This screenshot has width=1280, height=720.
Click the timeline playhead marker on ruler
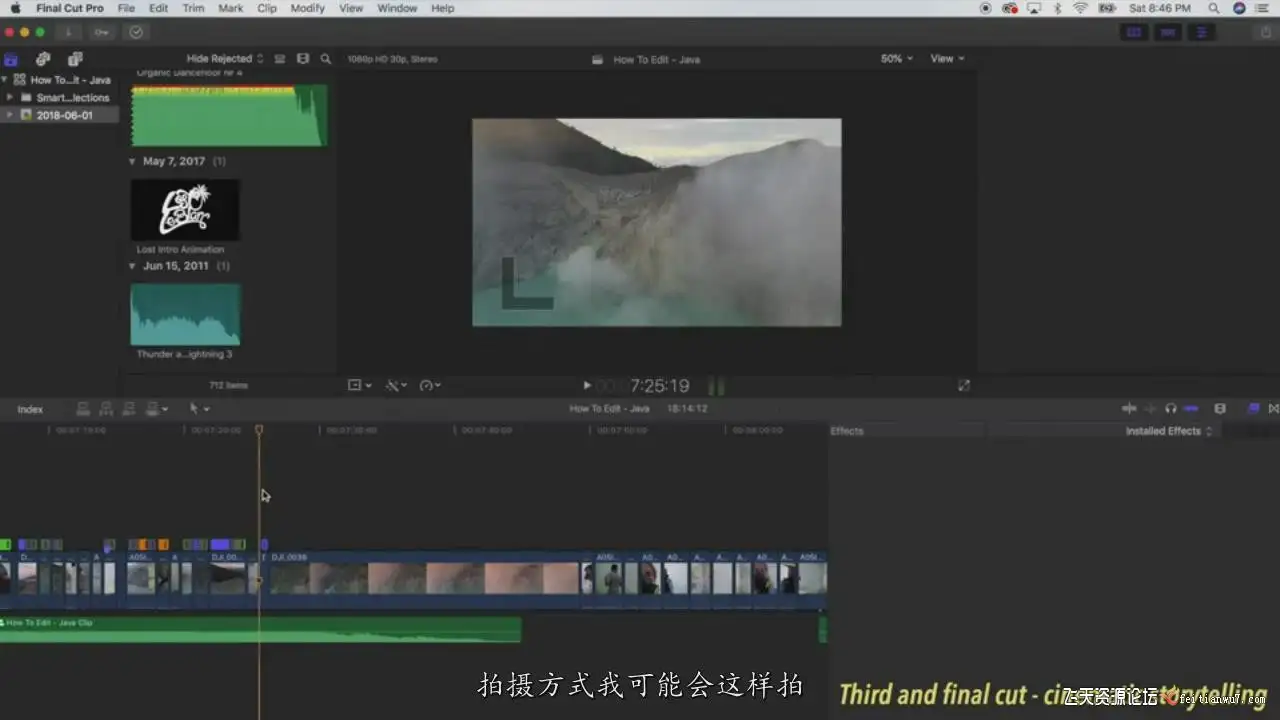pos(259,430)
